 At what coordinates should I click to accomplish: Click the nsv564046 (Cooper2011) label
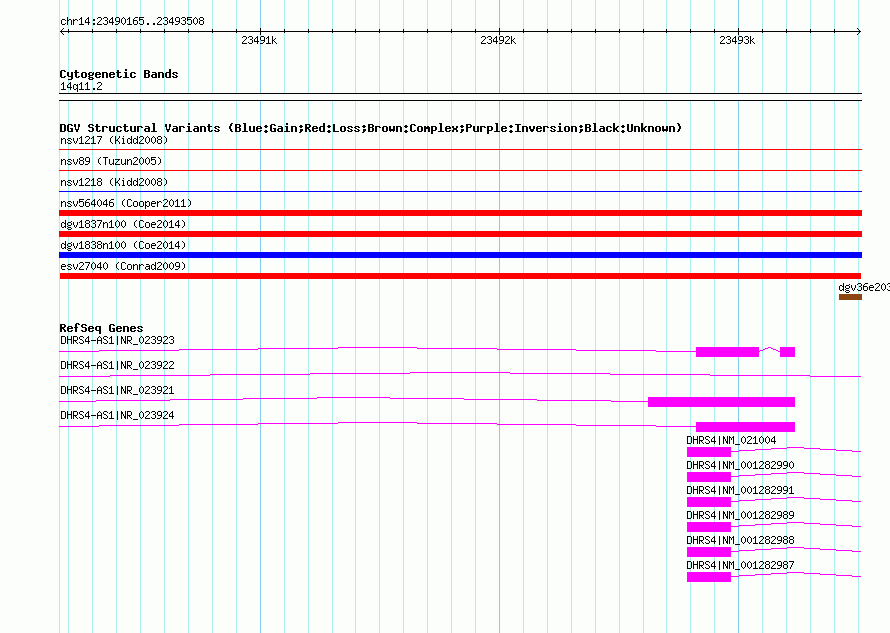click(126, 203)
